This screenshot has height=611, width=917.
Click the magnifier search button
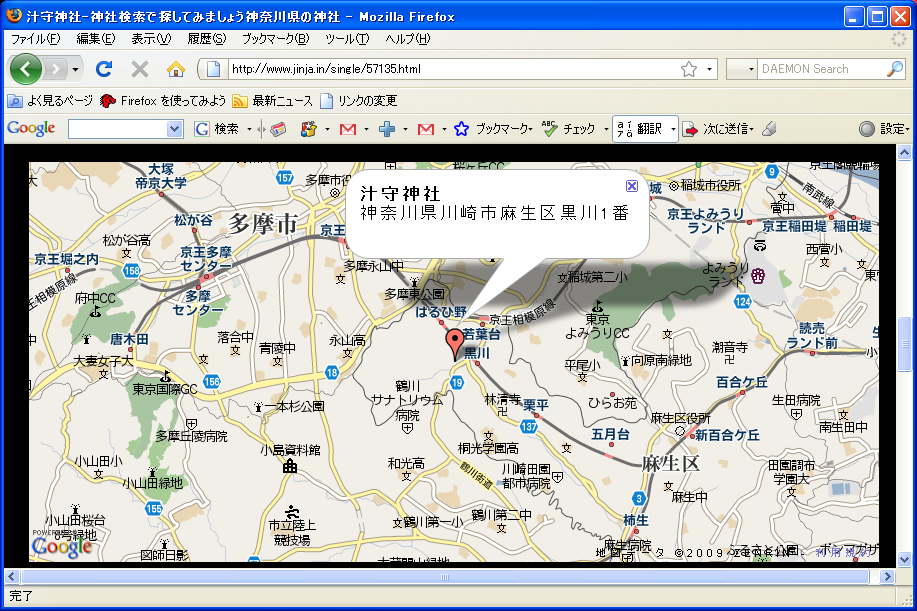tap(895, 69)
